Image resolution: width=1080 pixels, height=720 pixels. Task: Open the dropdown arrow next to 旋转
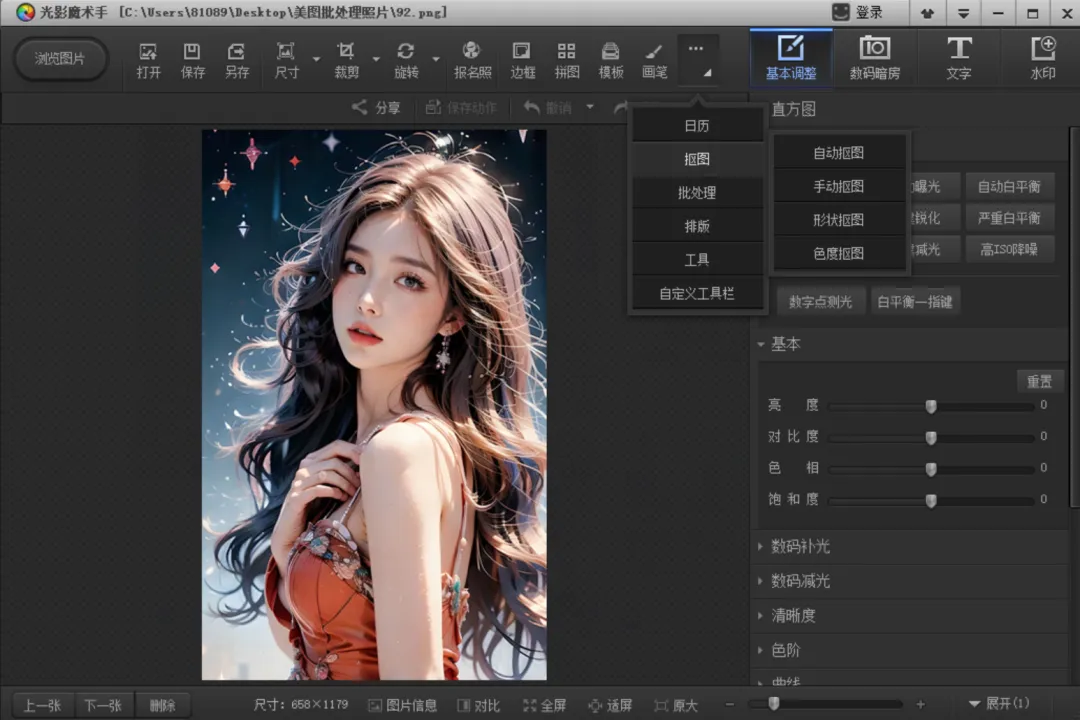point(436,59)
